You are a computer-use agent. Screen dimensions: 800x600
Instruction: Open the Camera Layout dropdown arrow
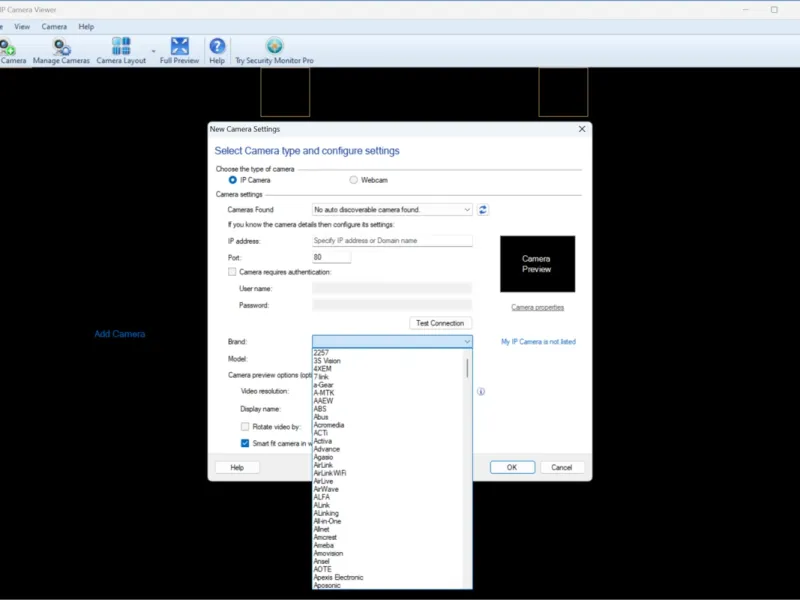pyautogui.click(x=153, y=51)
